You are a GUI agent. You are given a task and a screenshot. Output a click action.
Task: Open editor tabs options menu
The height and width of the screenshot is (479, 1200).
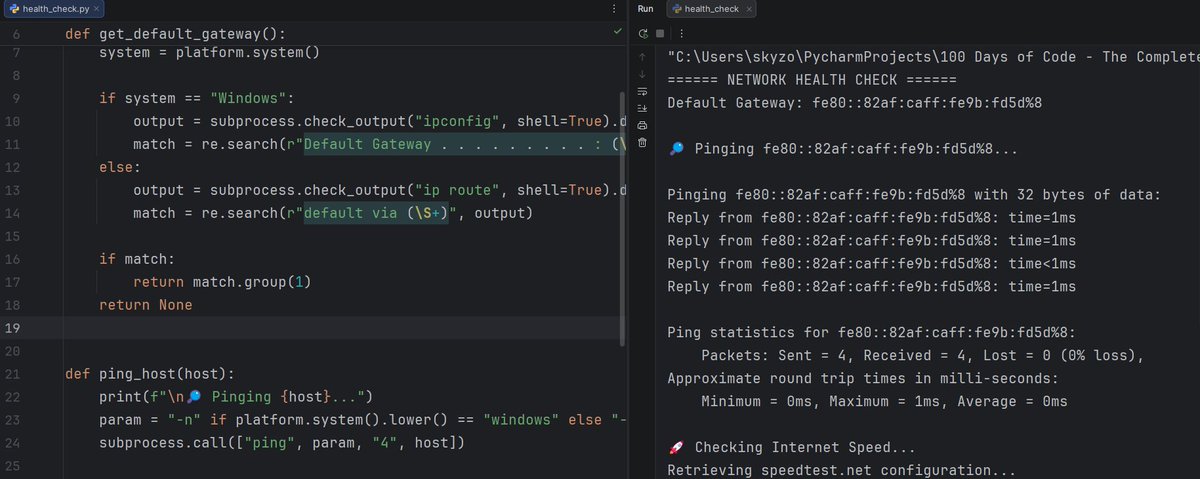613,8
